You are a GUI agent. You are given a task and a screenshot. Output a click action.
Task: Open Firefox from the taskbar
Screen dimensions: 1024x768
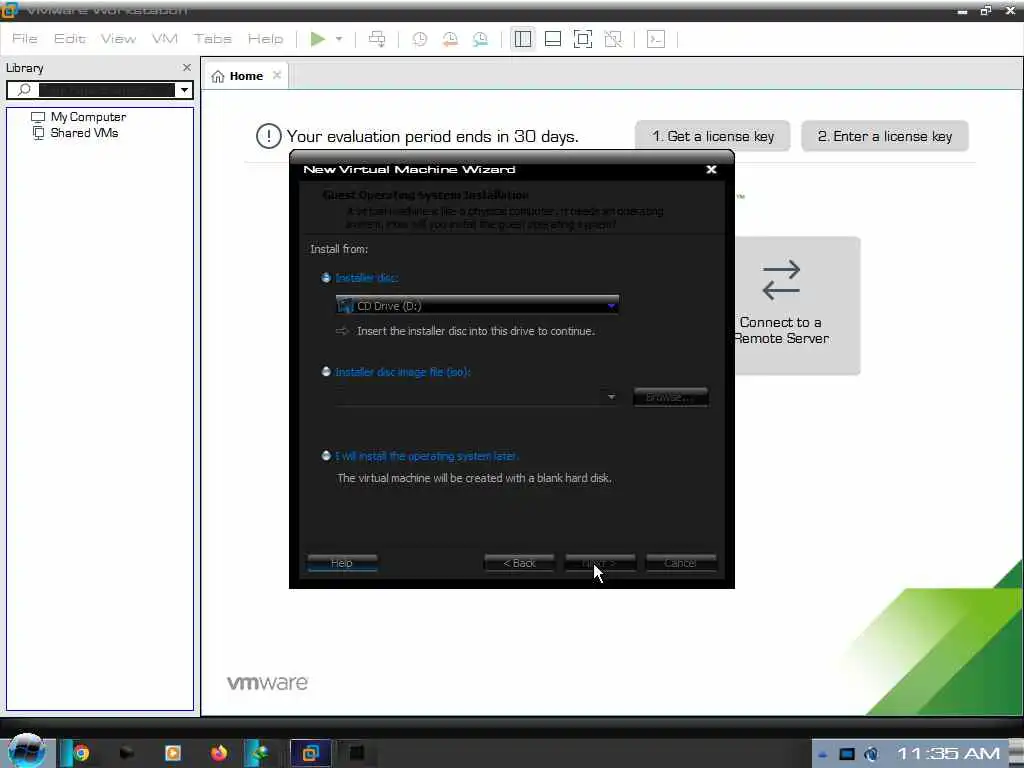tap(219, 753)
